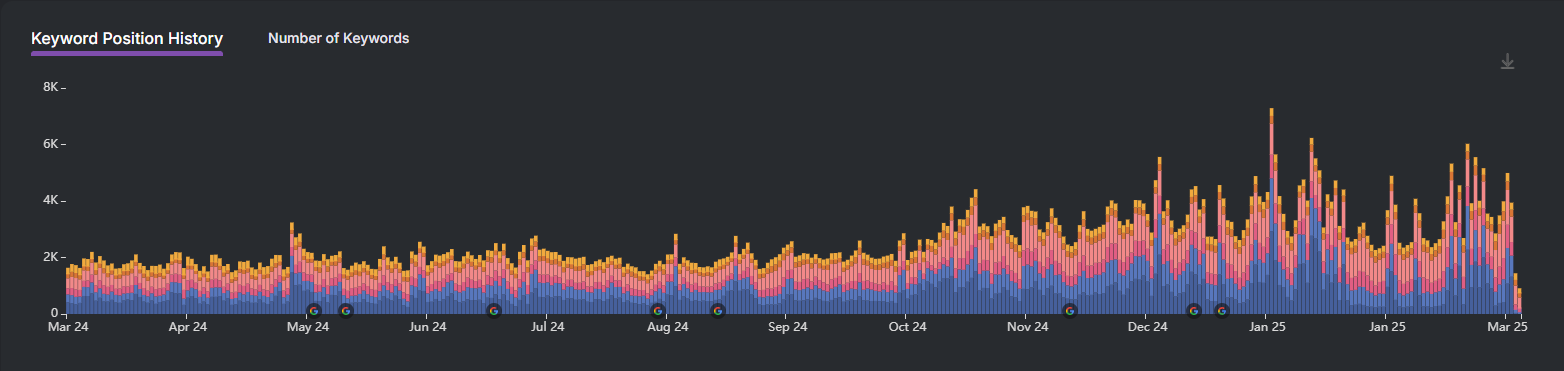This screenshot has width=1564, height=371.
Task: Click the Oct 24 axis label
Action: (907, 327)
